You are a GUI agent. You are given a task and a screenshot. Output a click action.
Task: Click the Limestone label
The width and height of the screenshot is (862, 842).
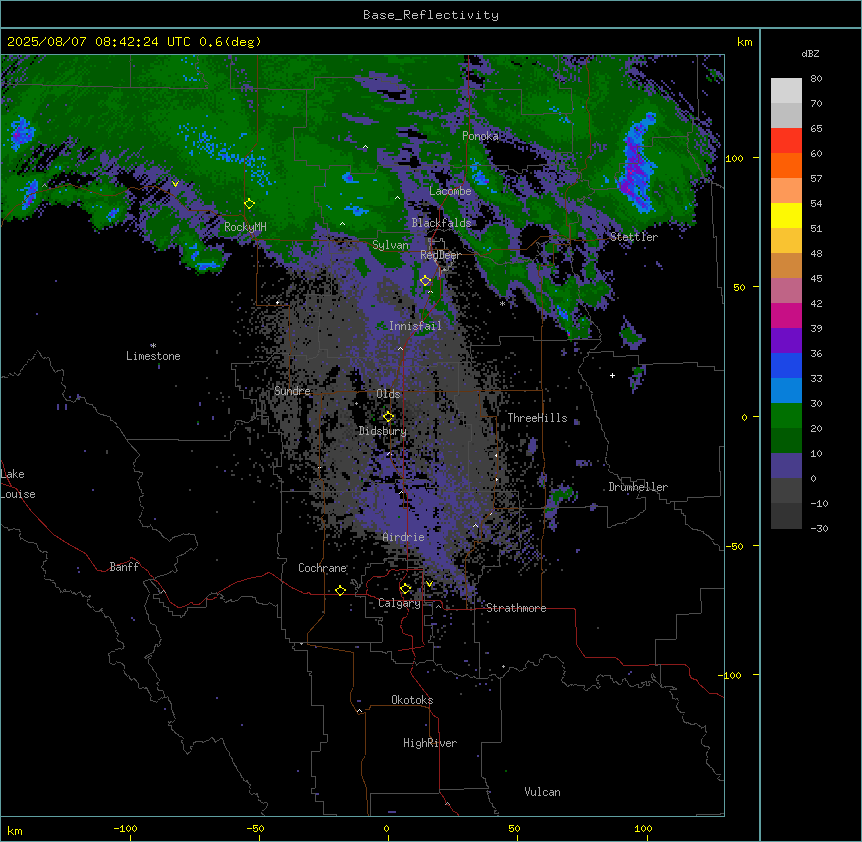pyautogui.click(x=153, y=356)
